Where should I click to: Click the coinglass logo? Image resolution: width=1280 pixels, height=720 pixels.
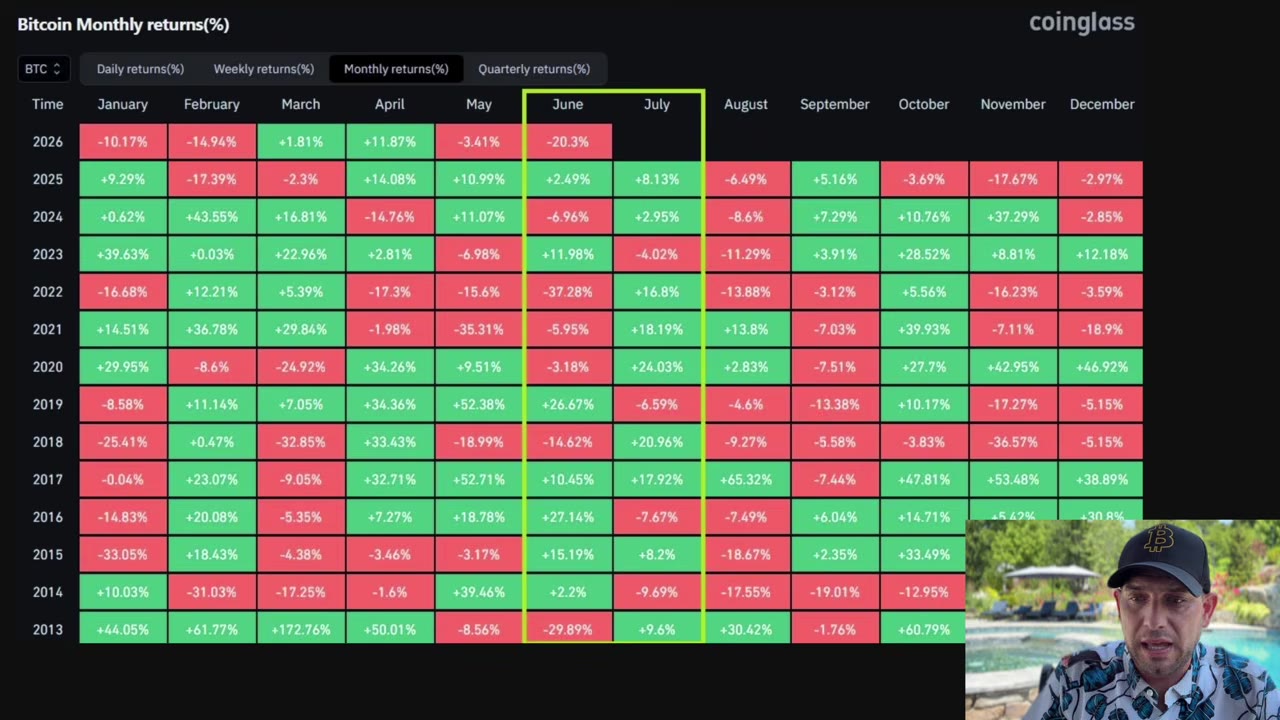pyautogui.click(x=1082, y=22)
